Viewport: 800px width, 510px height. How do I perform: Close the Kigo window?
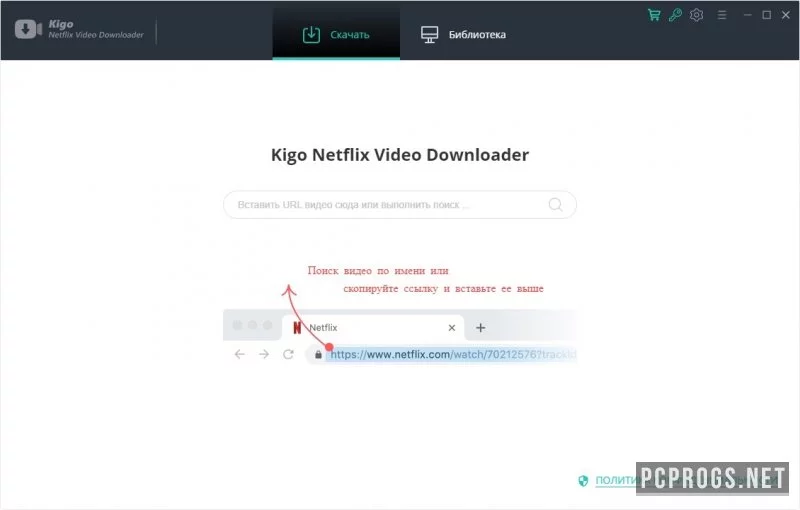point(786,15)
